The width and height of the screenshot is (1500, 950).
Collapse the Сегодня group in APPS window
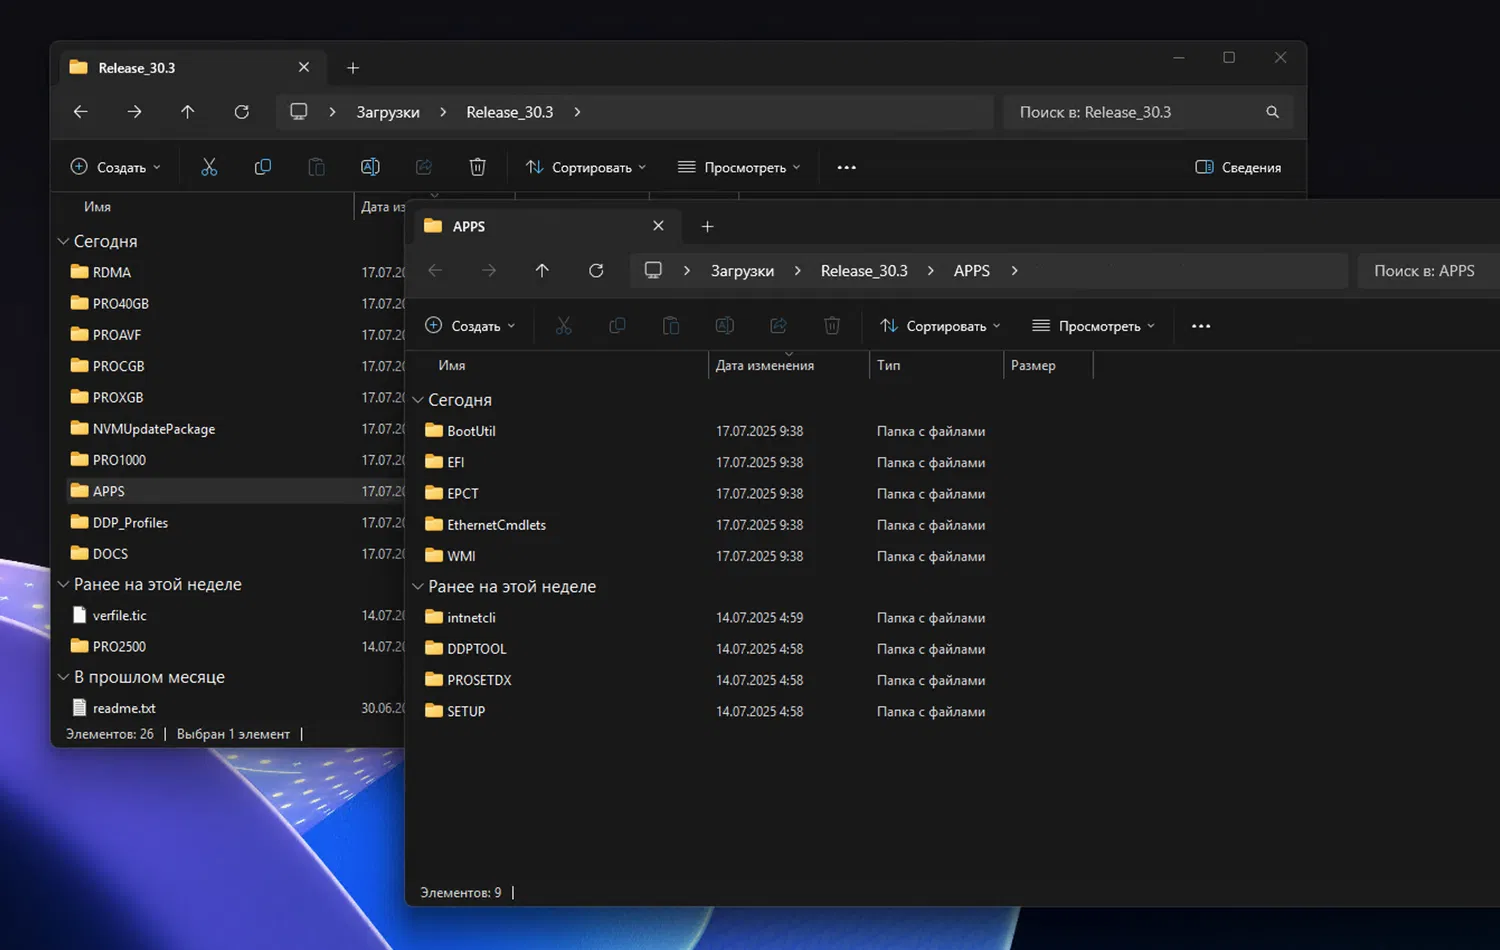tap(418, 400)
